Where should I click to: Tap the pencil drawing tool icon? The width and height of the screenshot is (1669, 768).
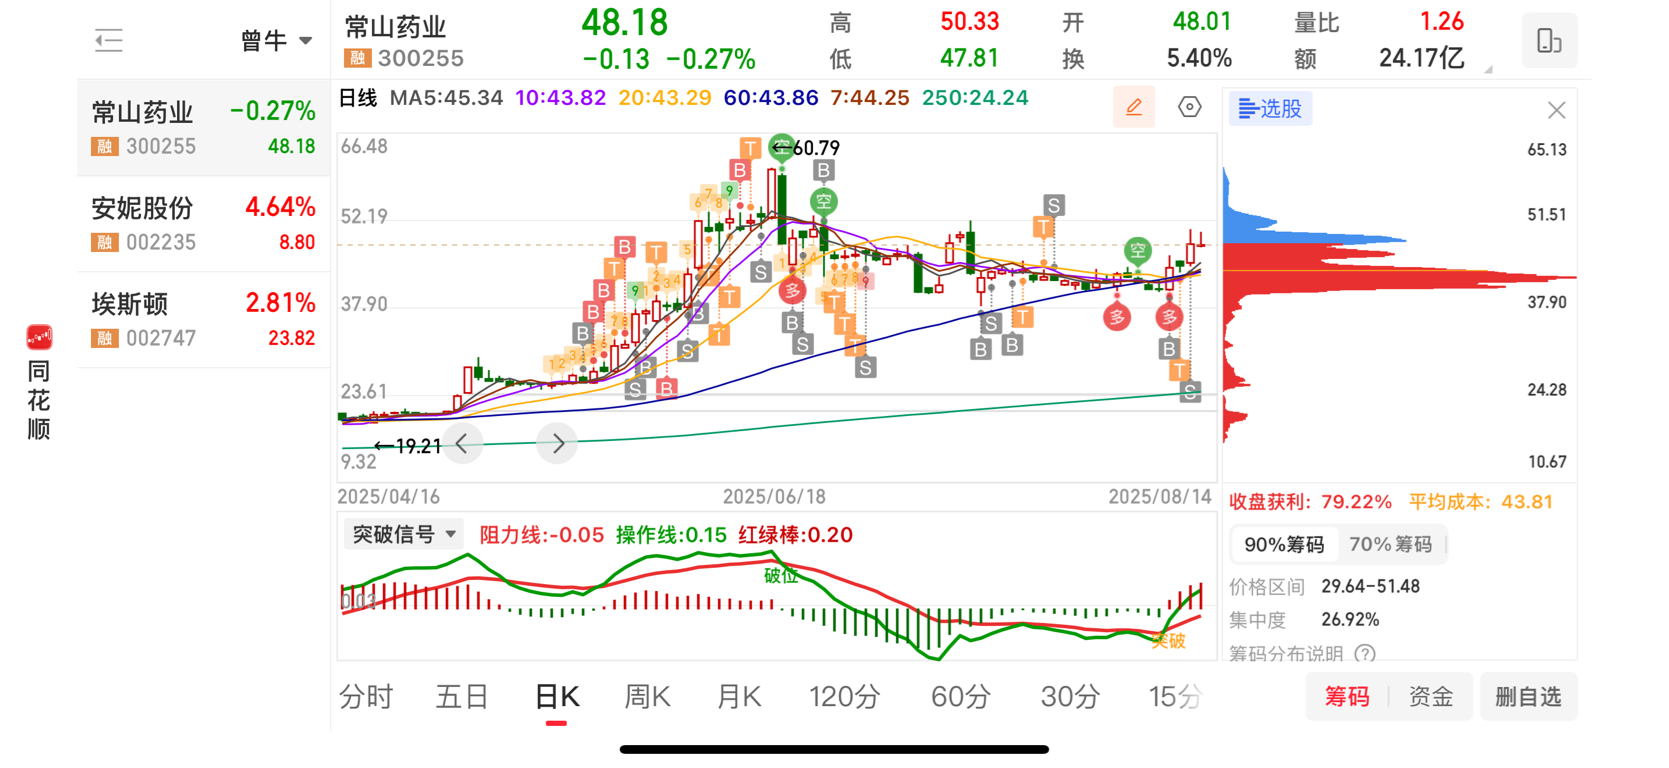point(1133,107)
